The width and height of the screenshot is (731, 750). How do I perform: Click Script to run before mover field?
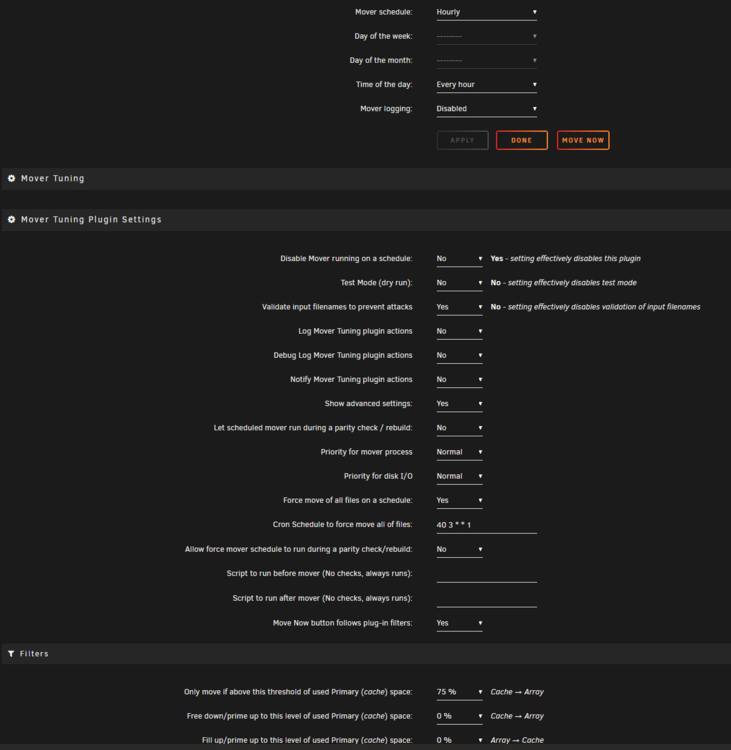pyautogui.click(x=486, y=574)
